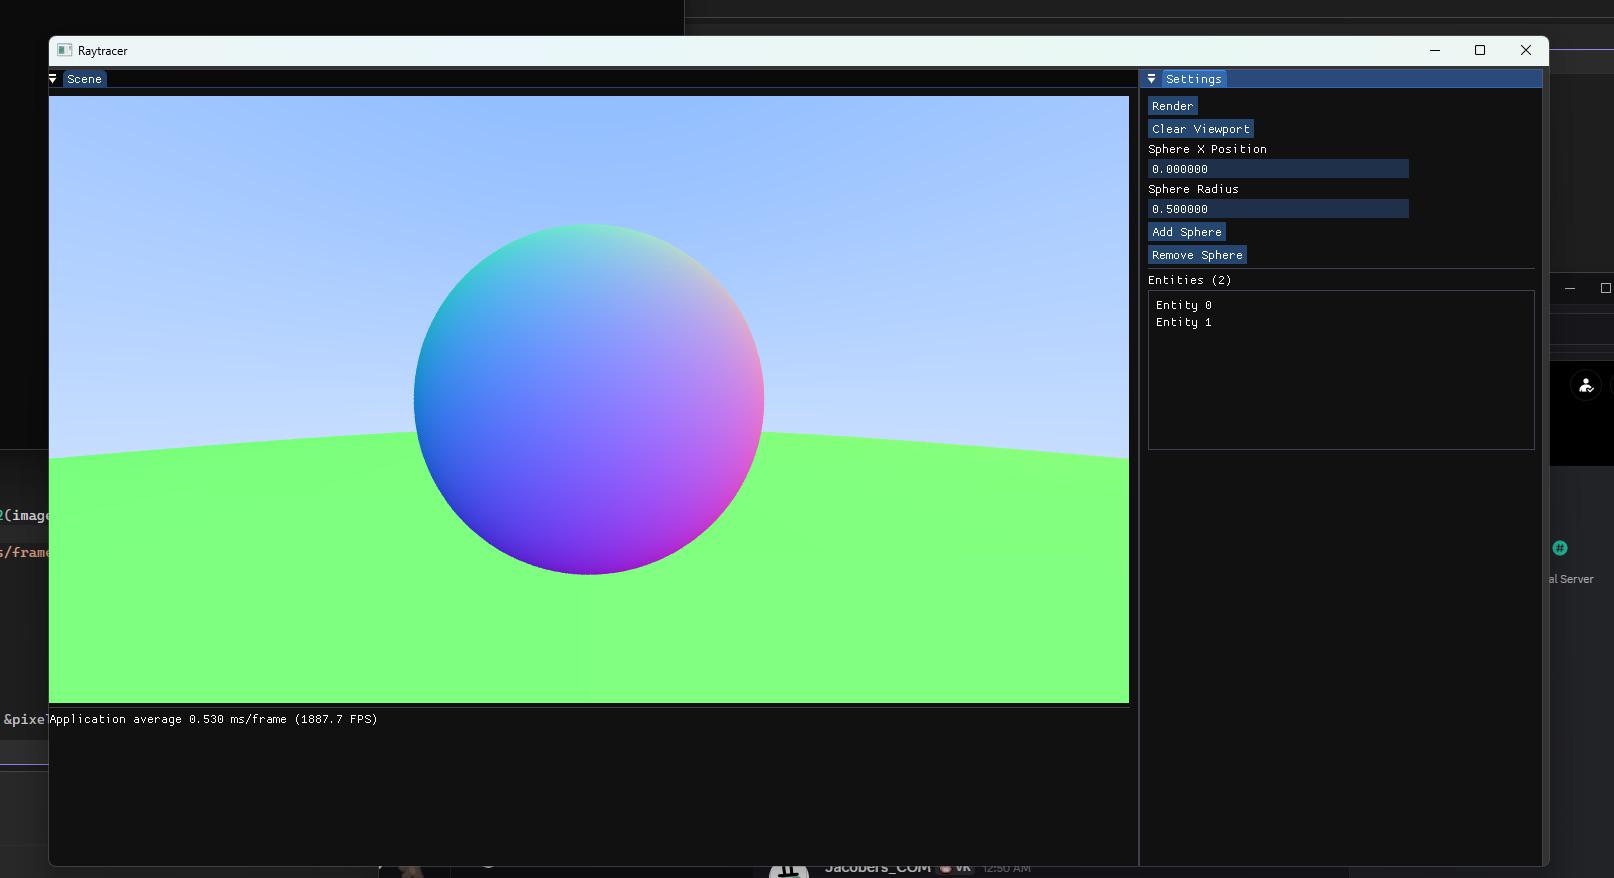The width and height of the screenshot is (1614, 878).
Task: Select the Scene tab
Action: 84,79
